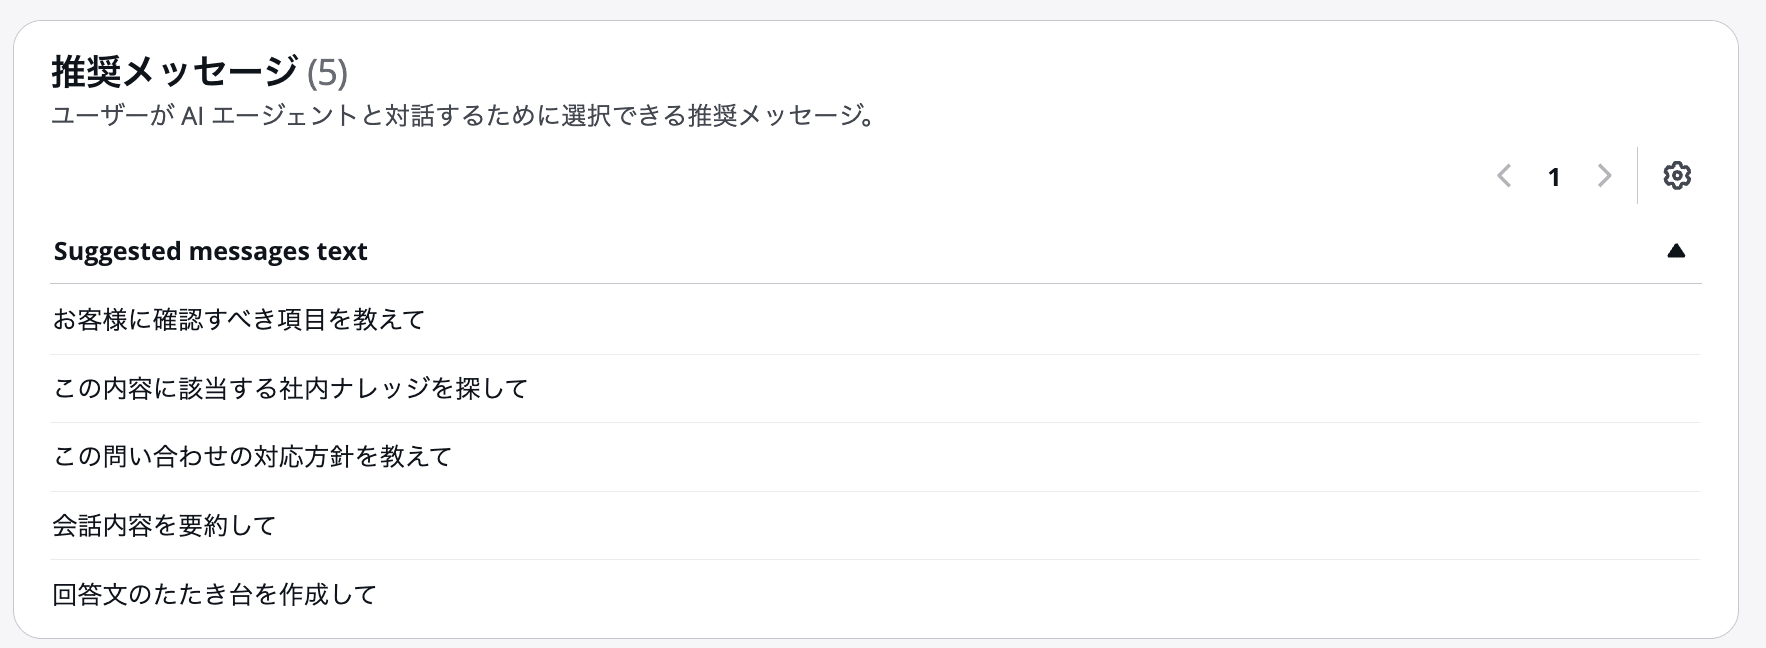The height and width of the screenshot is (648, 1766).
Task: Select the row お客様に確認すべき項目を教えて
Action: coord(239,320)
